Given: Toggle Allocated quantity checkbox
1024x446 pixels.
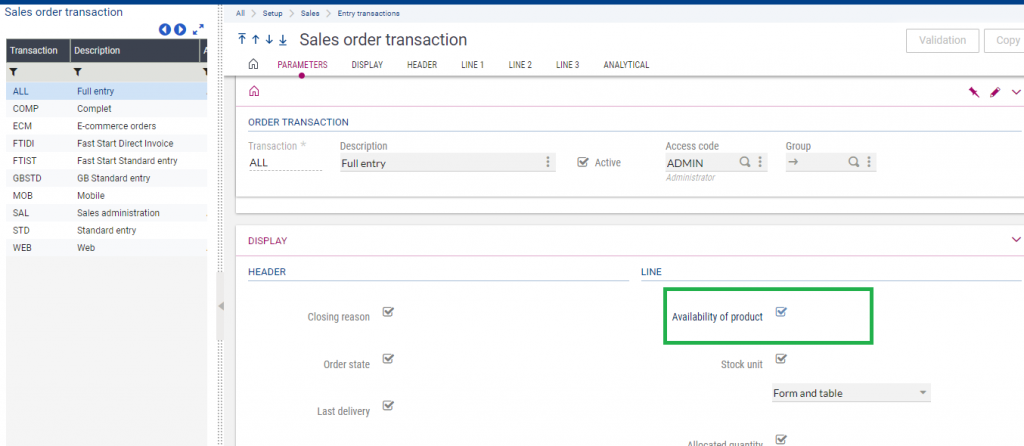Looking at the screenshot, I should (x=781, y=439).
